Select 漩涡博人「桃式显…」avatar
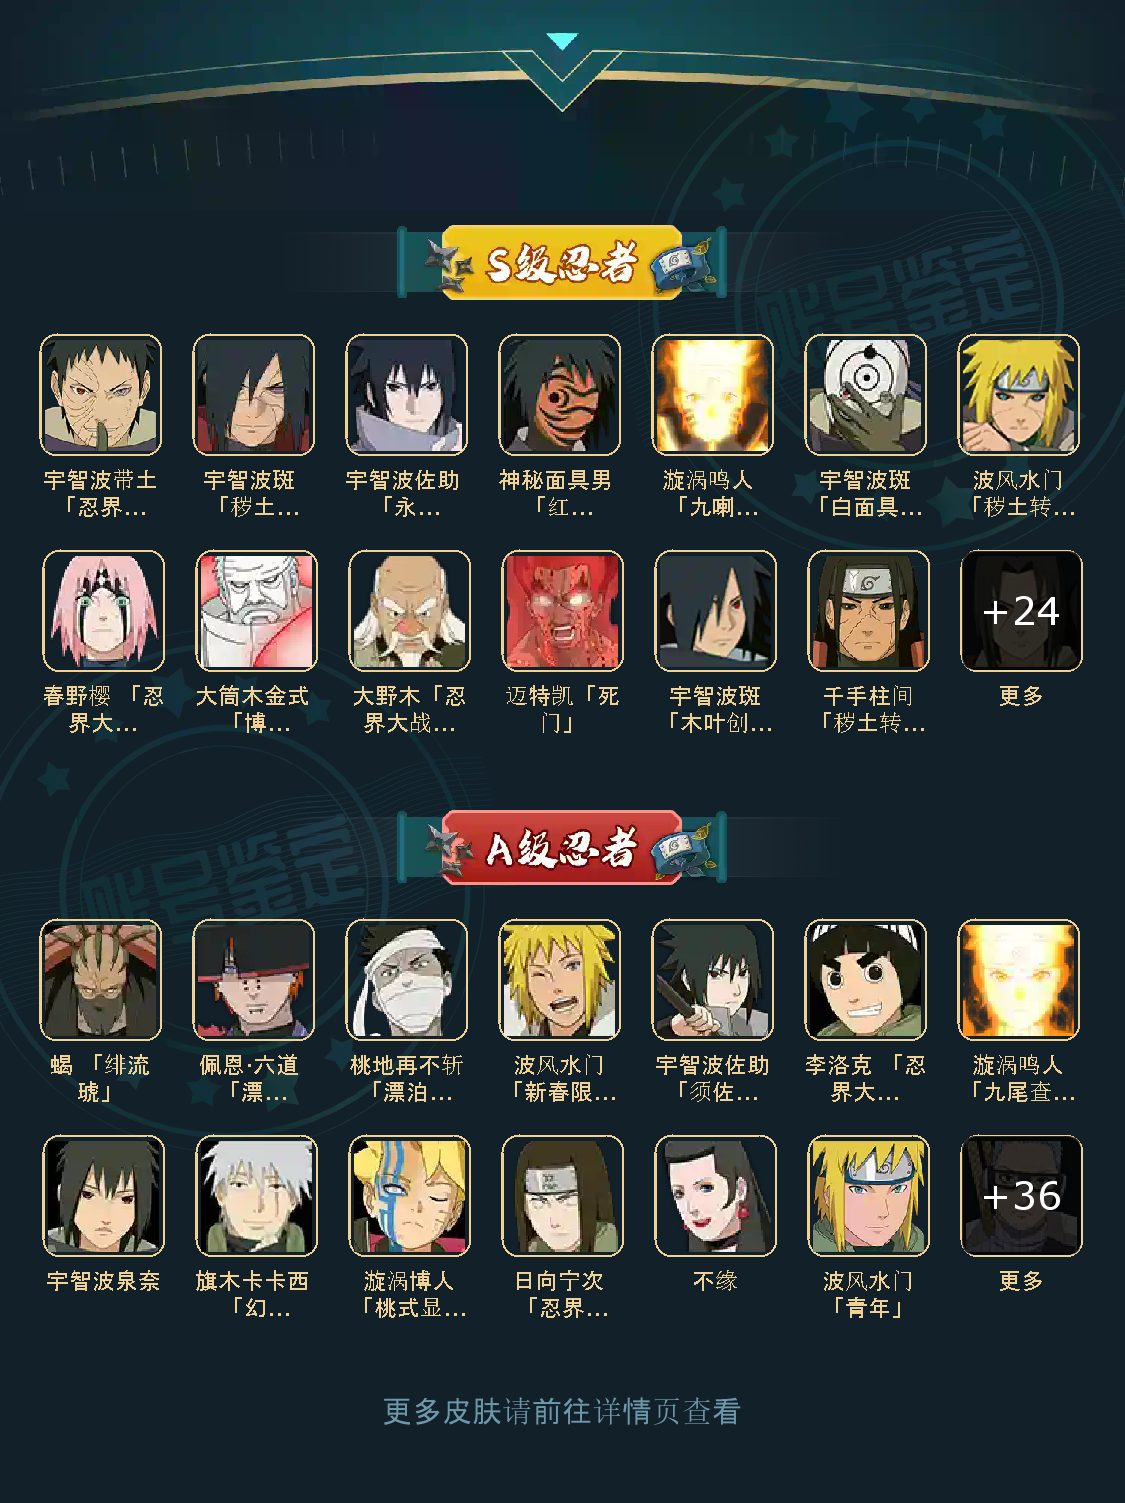1125x1503 pixels. tap(409, 1196)
